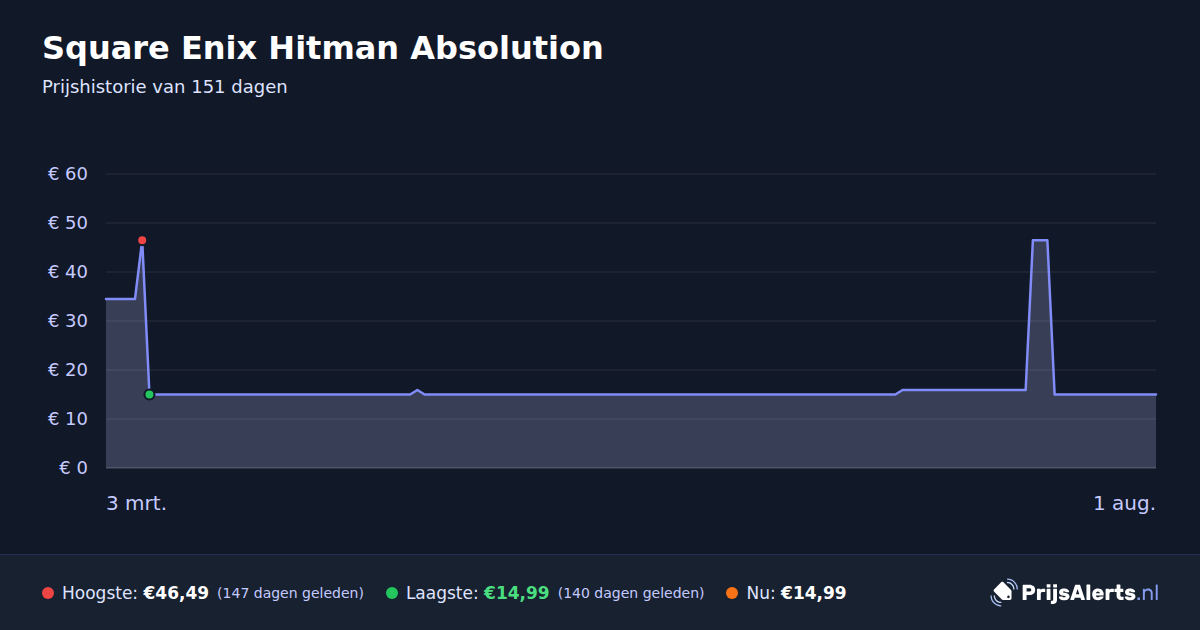Screen dimensions: 1200x630
Task: Click the 1 aug. end date label
Action: pos(1124,504)
